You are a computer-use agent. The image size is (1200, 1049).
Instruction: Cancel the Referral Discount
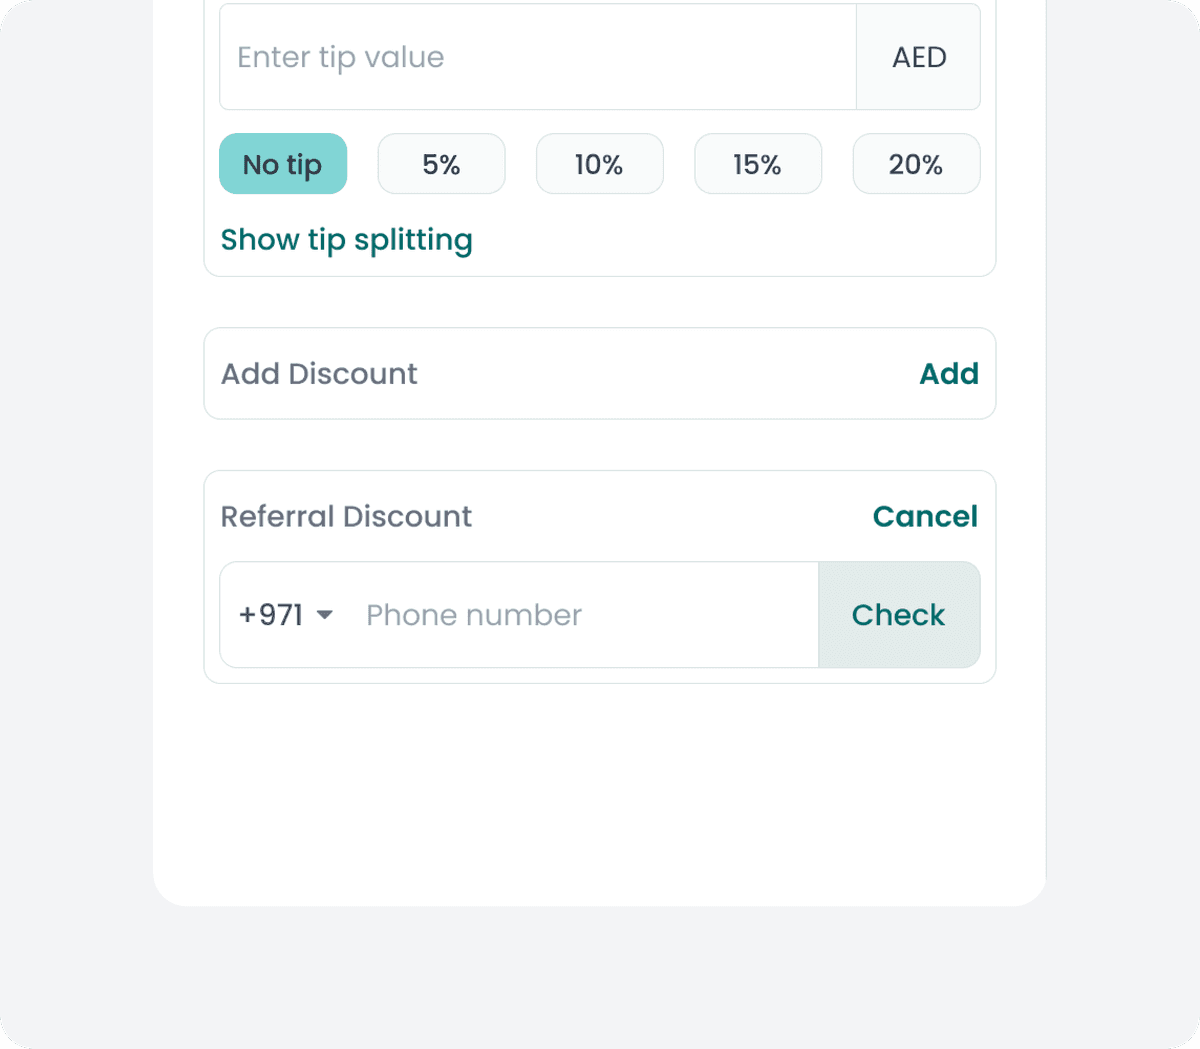(x=925, y=516)
